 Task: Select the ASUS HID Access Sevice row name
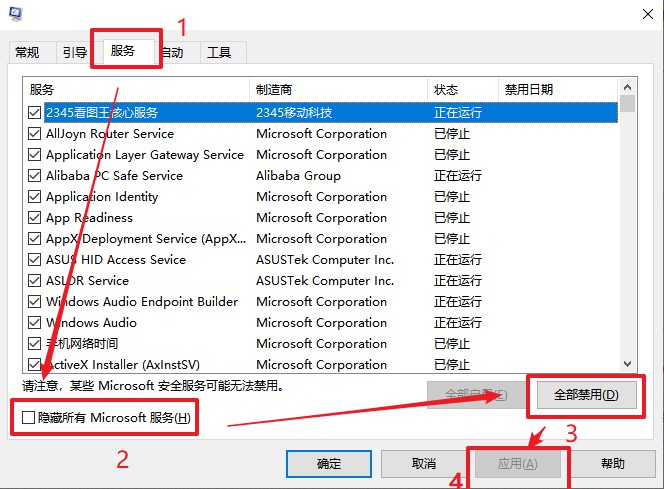116,260
